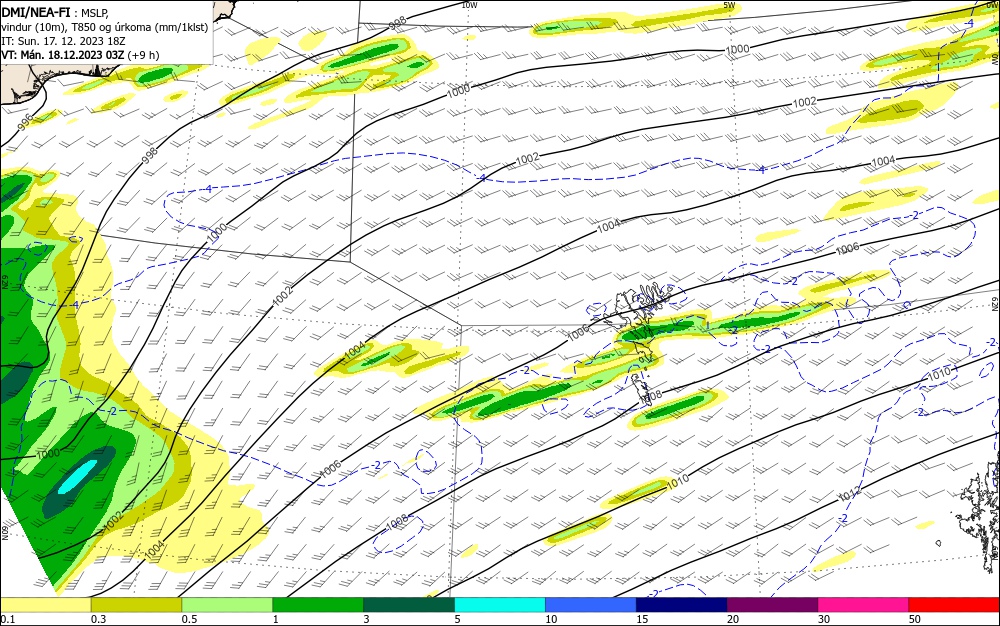Click the '(+9 h)' forecast offset text
The height and width of the screenshot is (626, 1000).
click(x=143, y=55)
